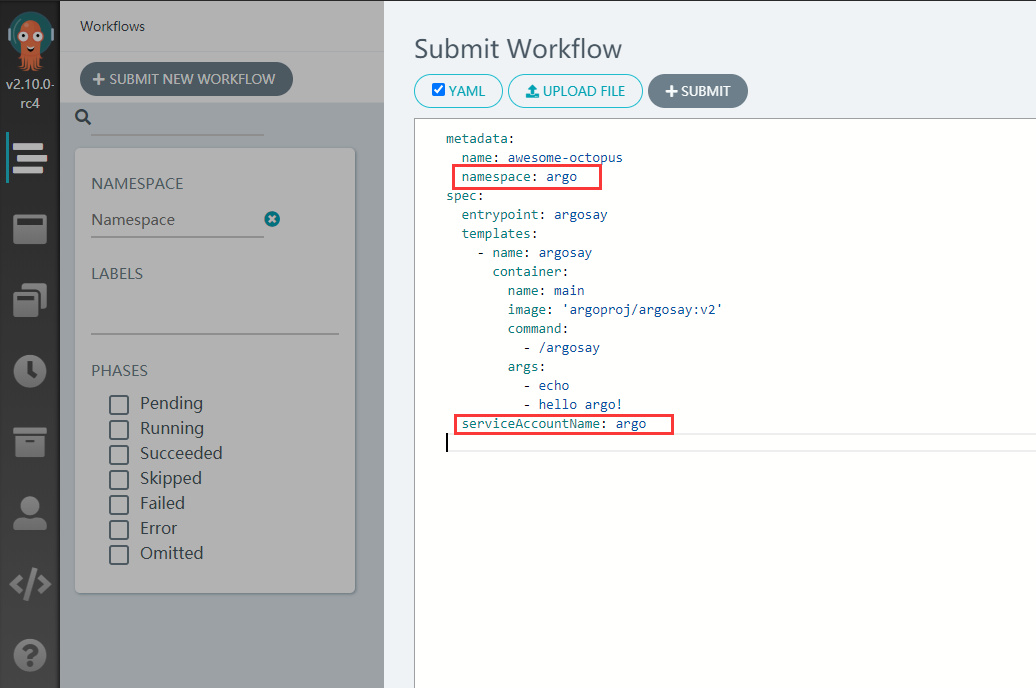Open API docs code icon
The width and height of the screenshot is (1036, 688).
point(30,584)
